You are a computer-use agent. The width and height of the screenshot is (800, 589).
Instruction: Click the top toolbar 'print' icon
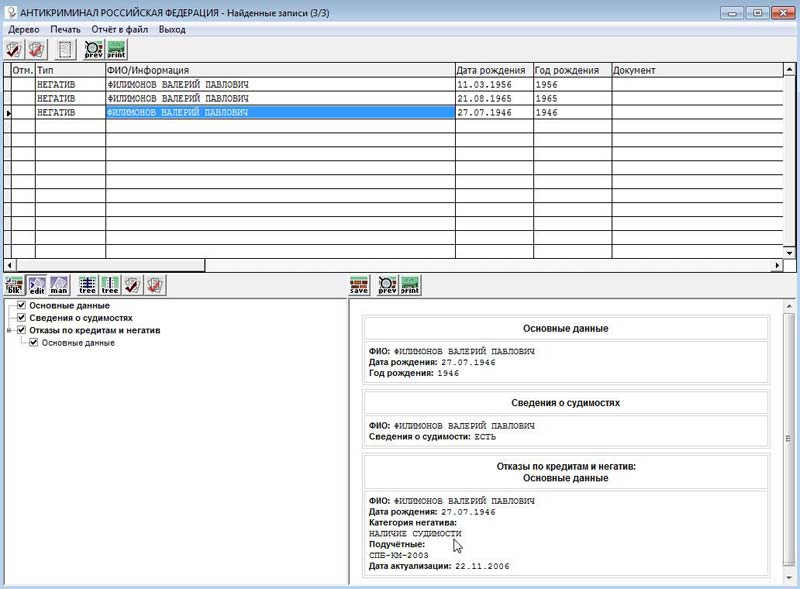click(116, 48)
